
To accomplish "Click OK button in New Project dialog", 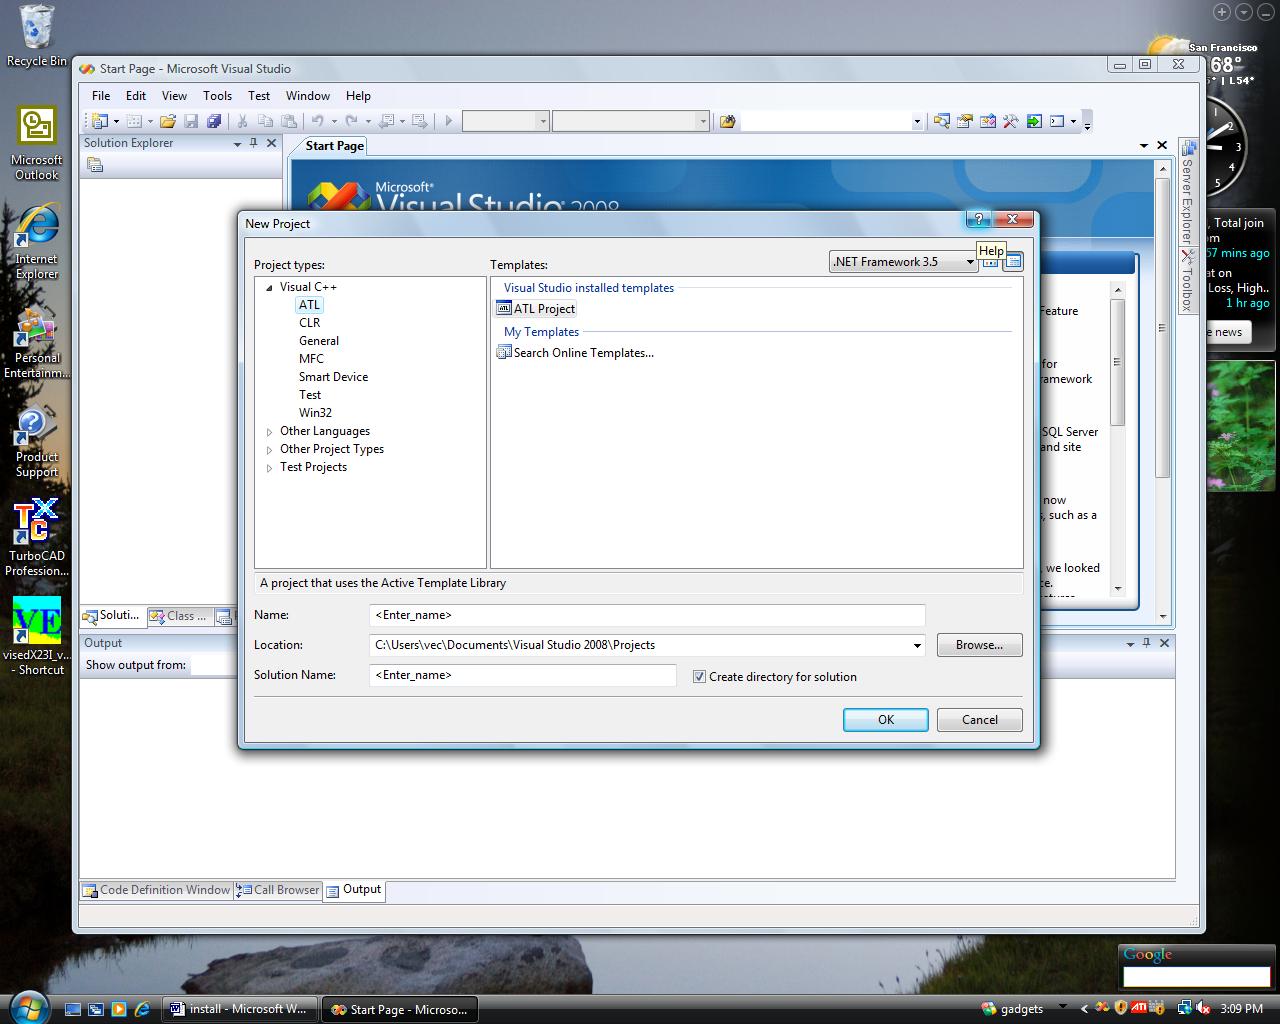I will (x=886, y=720).
